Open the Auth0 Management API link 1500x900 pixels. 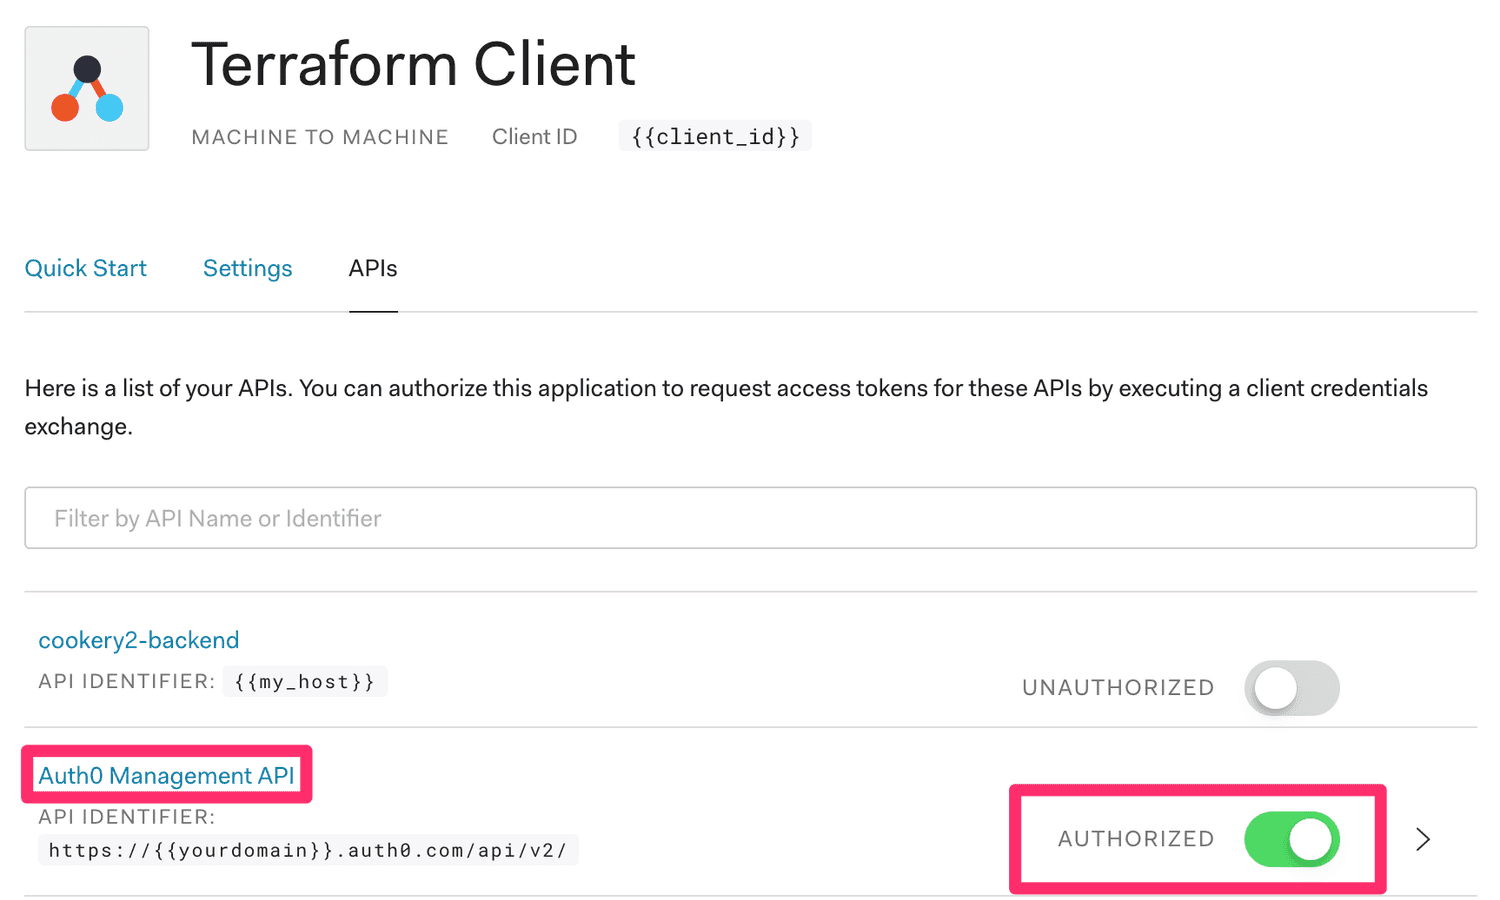pos(166,776)
